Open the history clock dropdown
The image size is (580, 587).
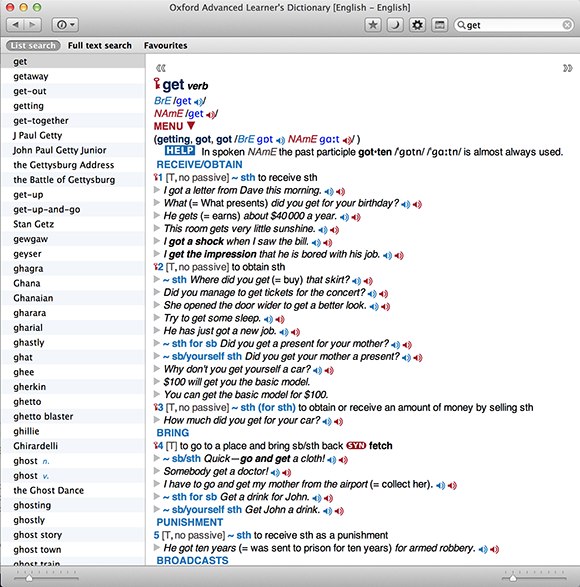tap(65, 25)
